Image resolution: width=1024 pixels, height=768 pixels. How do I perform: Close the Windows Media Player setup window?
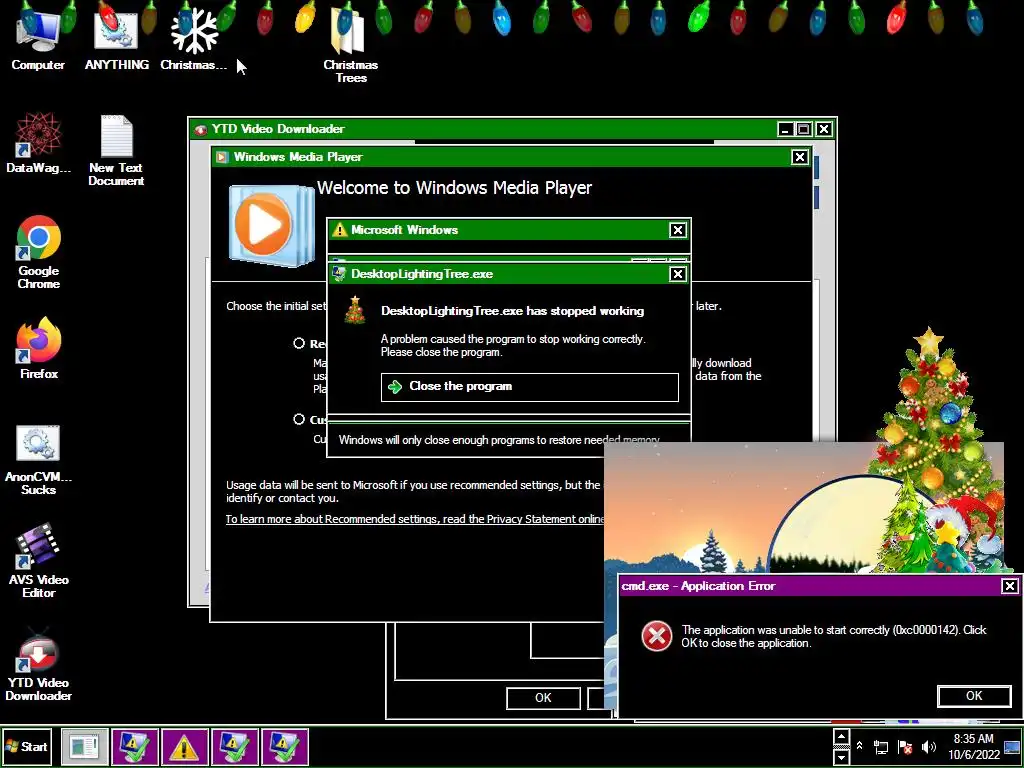[x=799, y=157]
